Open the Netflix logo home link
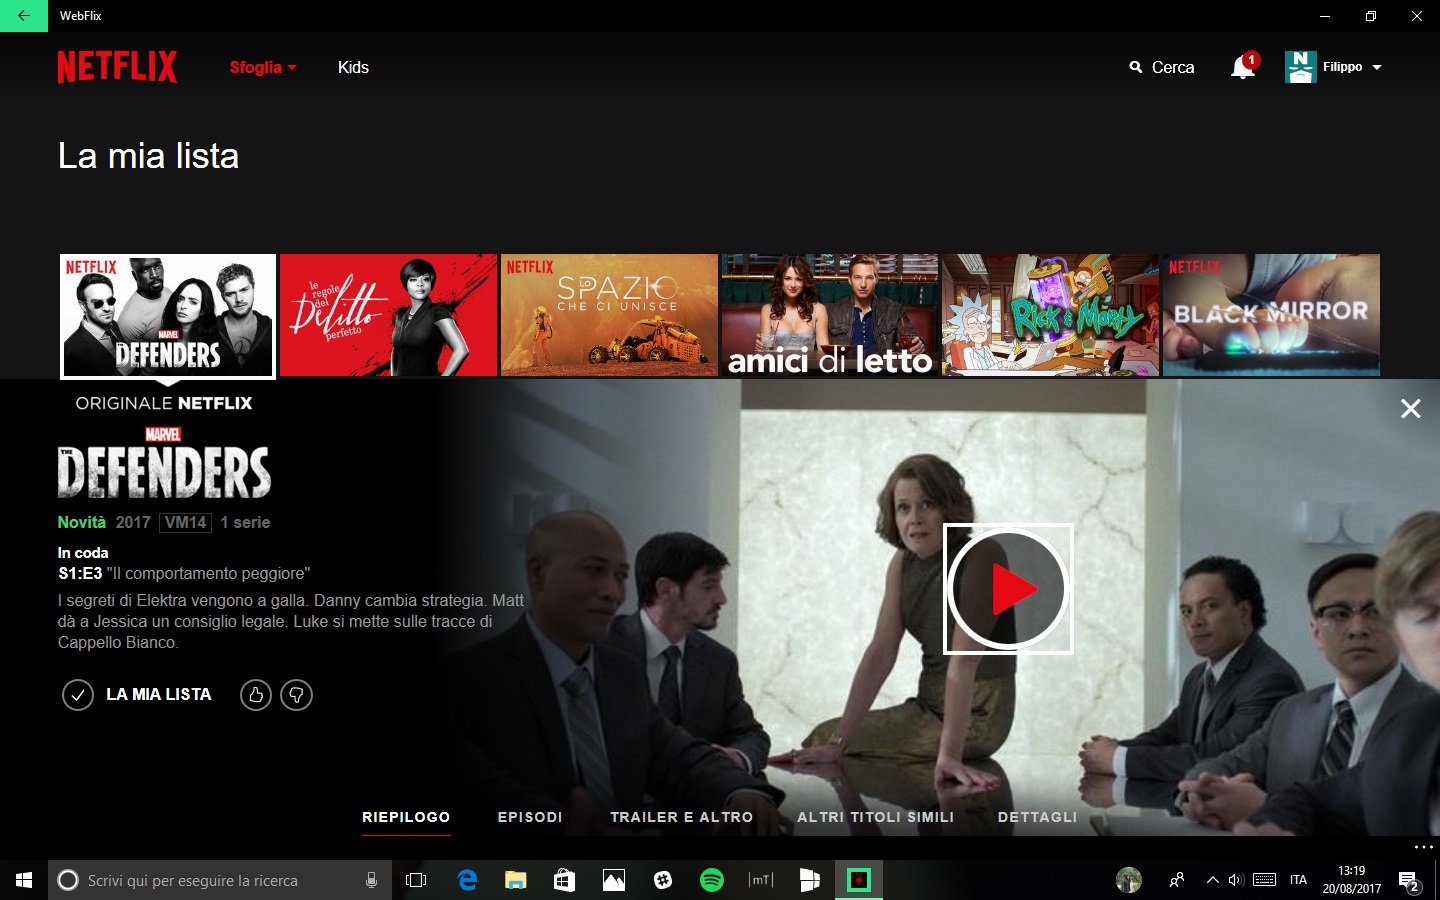The width and height of the screenshot is (1440, 900). 117,67
